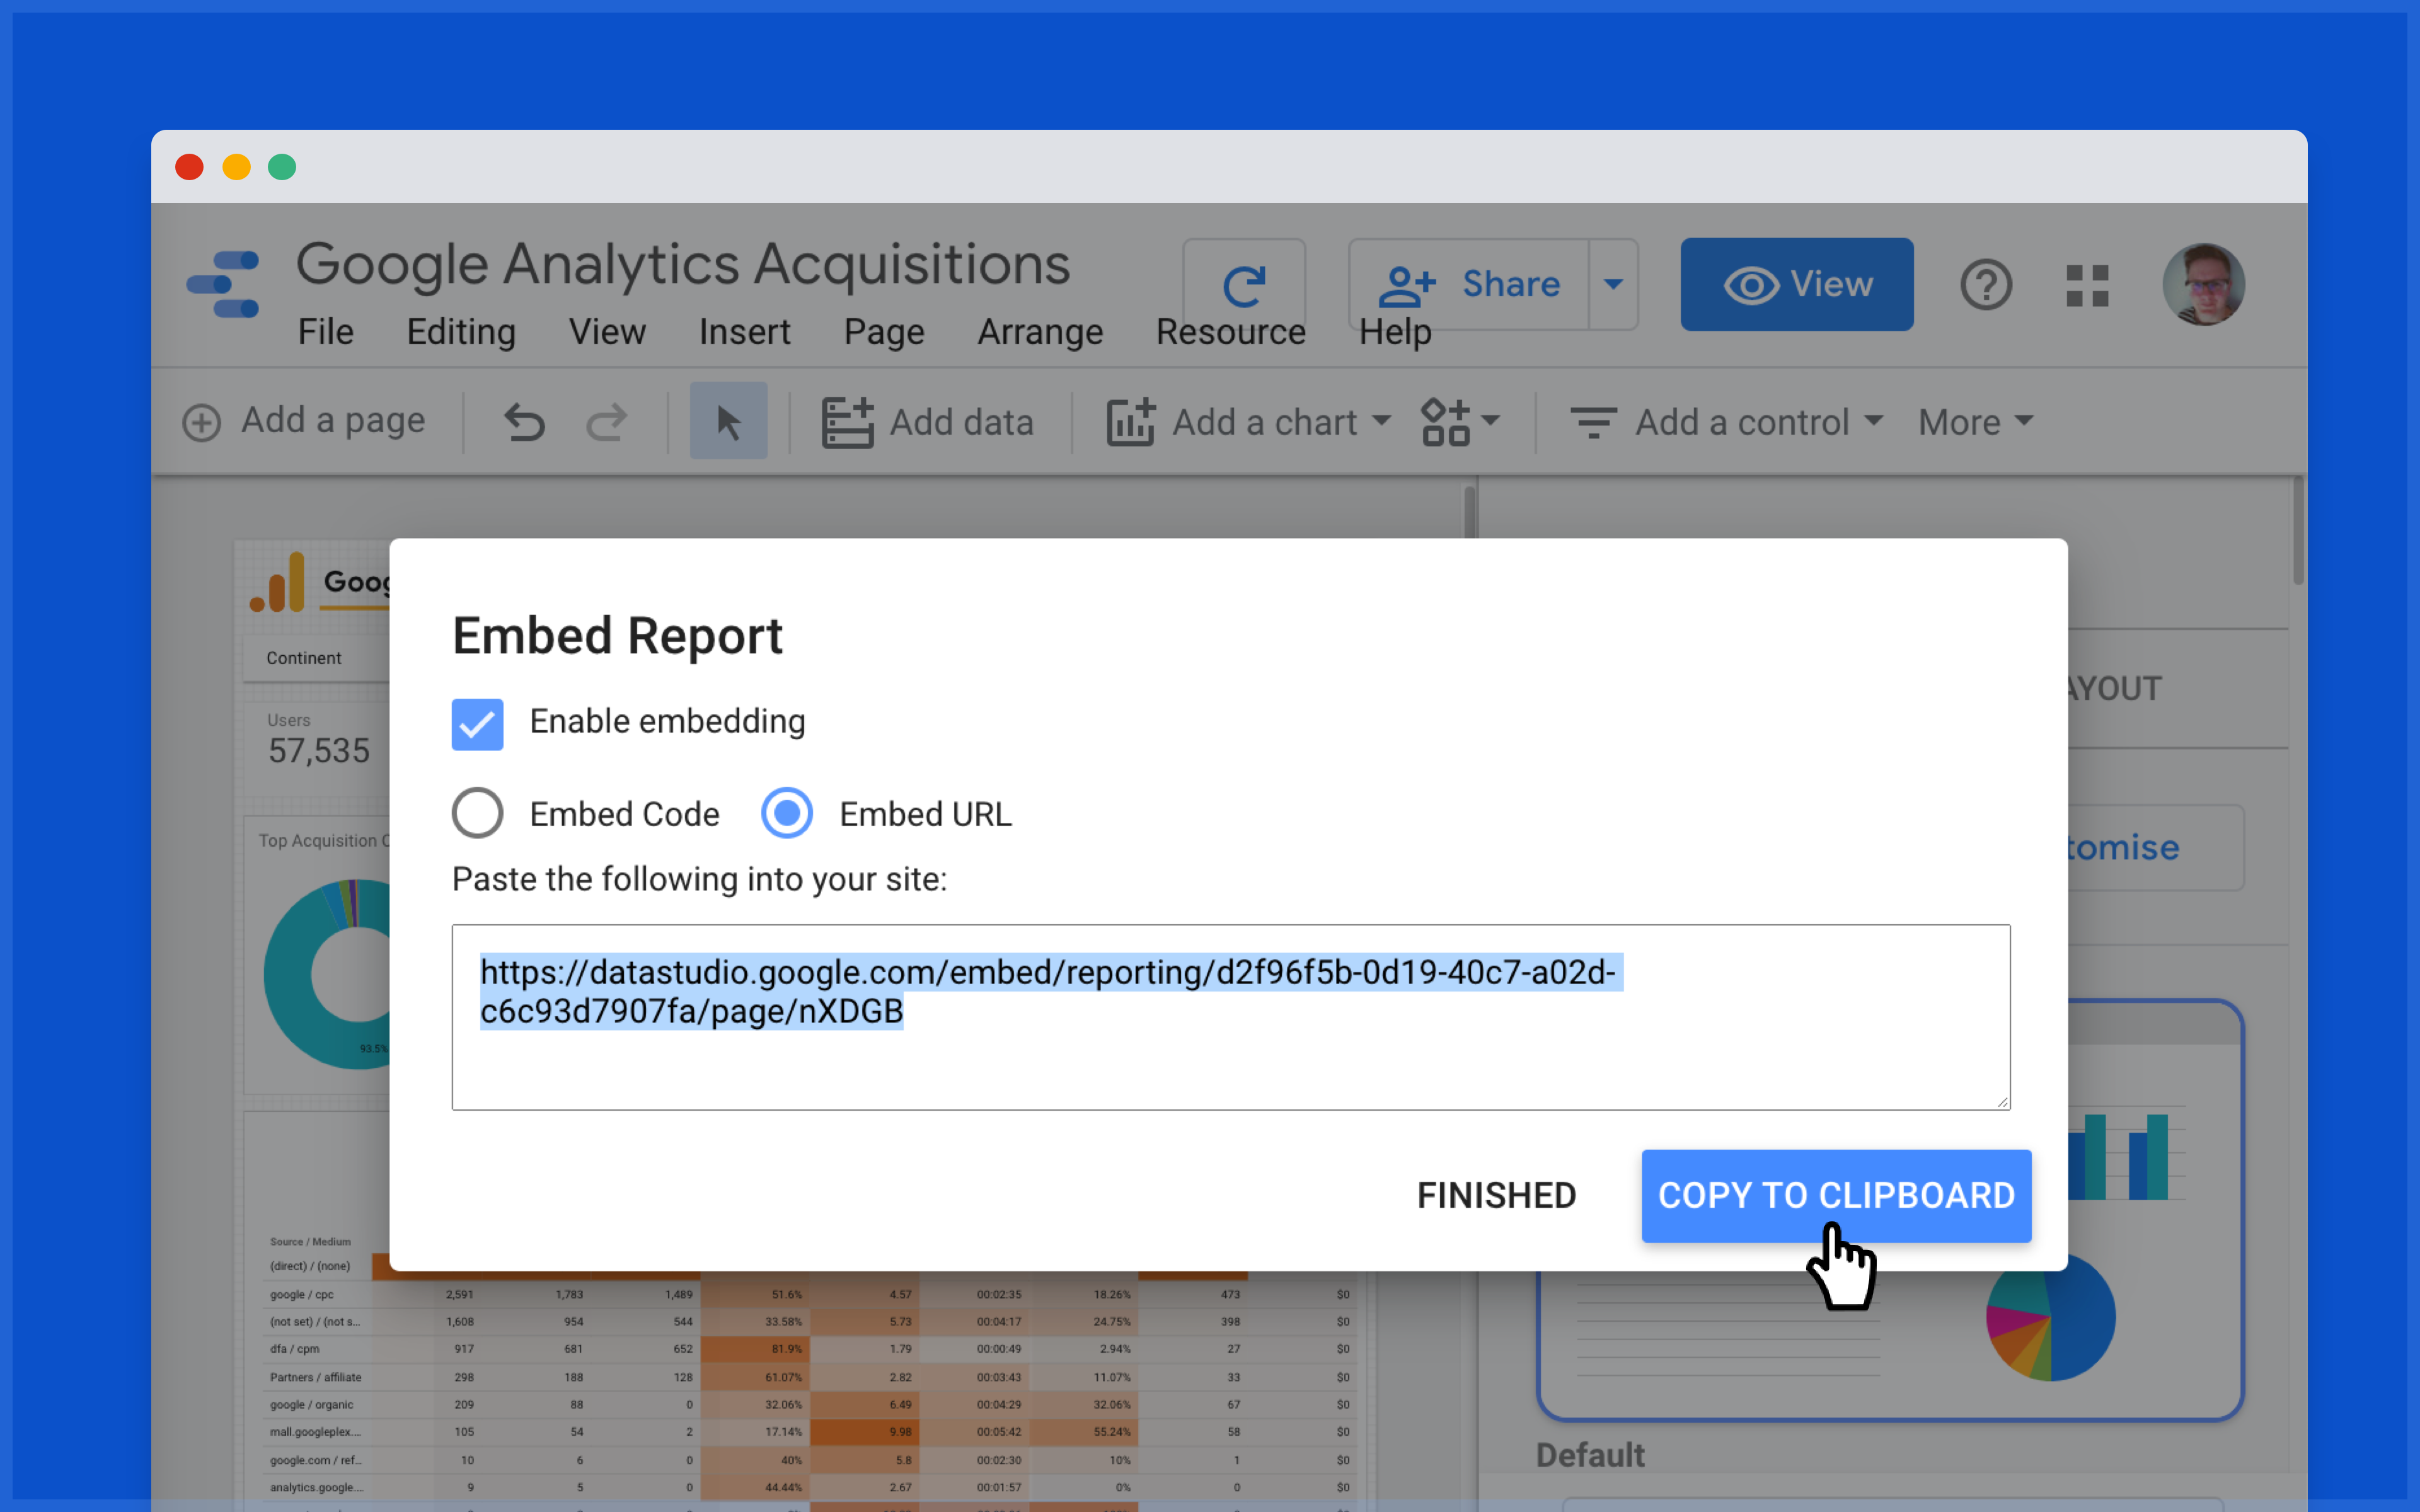Click the Finished button
Viewport: 2420px width, 1512px height.
point(1496,1195)
